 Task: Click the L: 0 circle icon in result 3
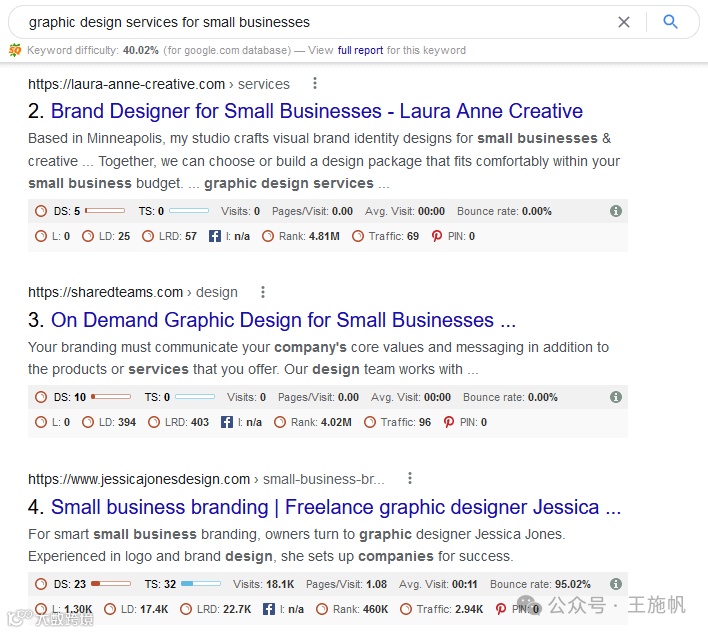(41, 422)
